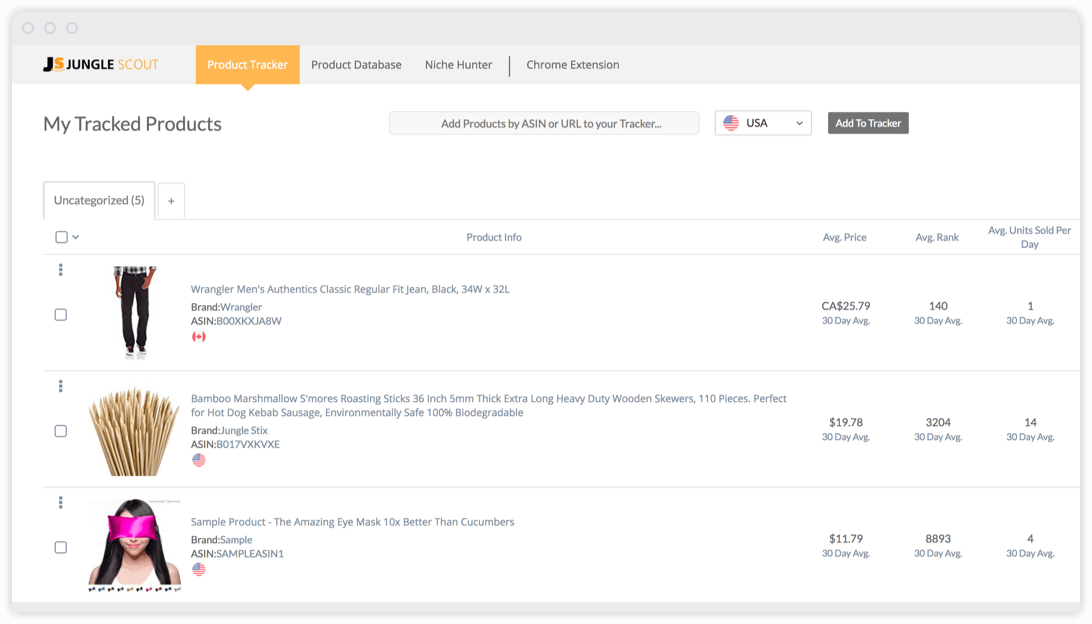Switch to the Product Tracker tab

point(247,65)
